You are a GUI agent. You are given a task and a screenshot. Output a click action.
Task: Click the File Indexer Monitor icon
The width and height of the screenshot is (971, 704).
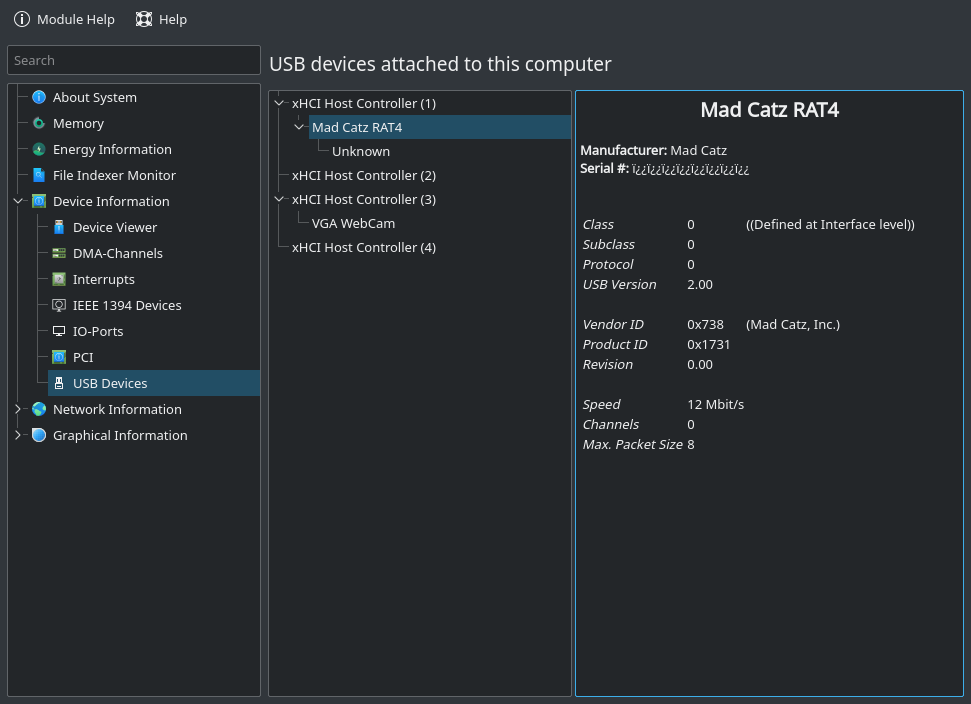point(39,175)
